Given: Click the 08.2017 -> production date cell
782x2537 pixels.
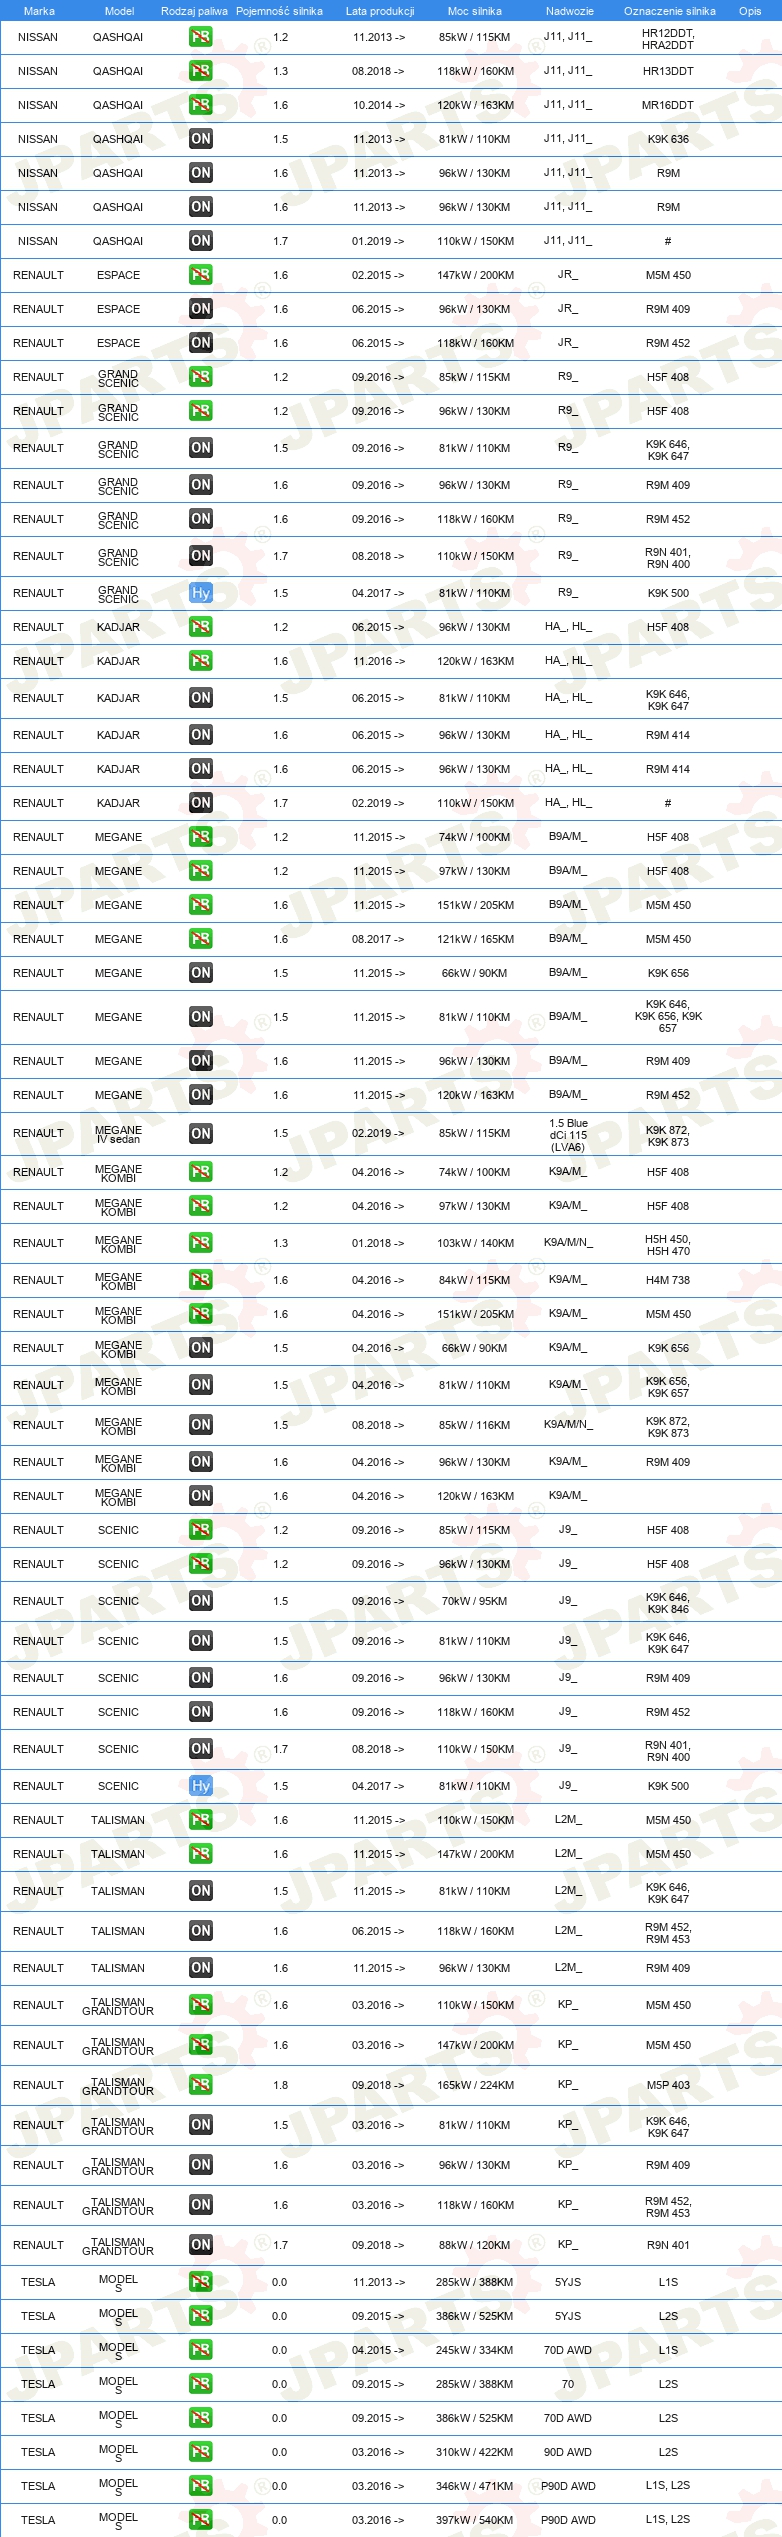Looking at the screenshot, I should (379, 939).
